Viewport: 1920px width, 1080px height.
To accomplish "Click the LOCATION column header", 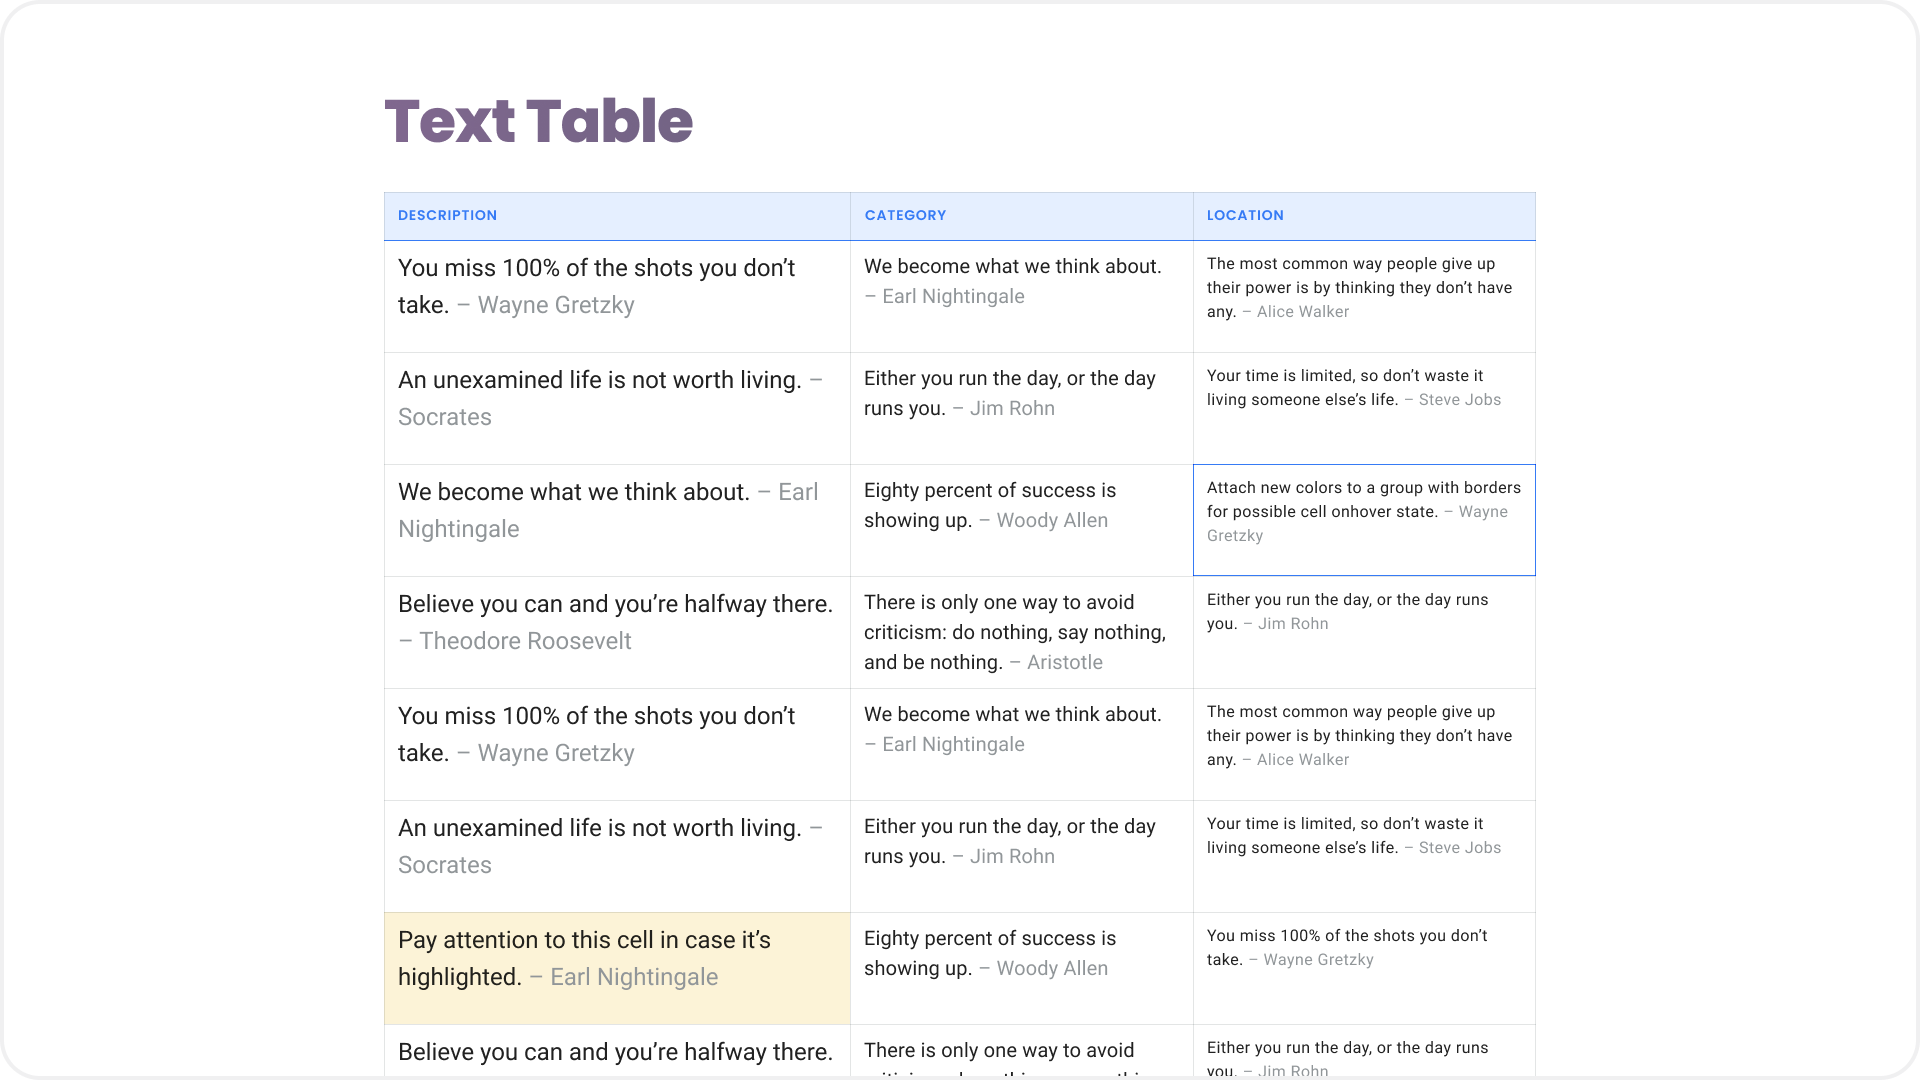I will pos(1245,215).
